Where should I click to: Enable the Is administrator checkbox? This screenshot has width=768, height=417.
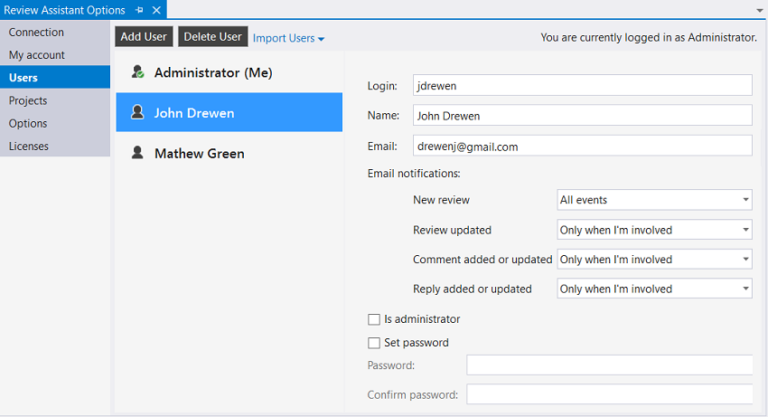pyautogui.click(x=374, y=319)
